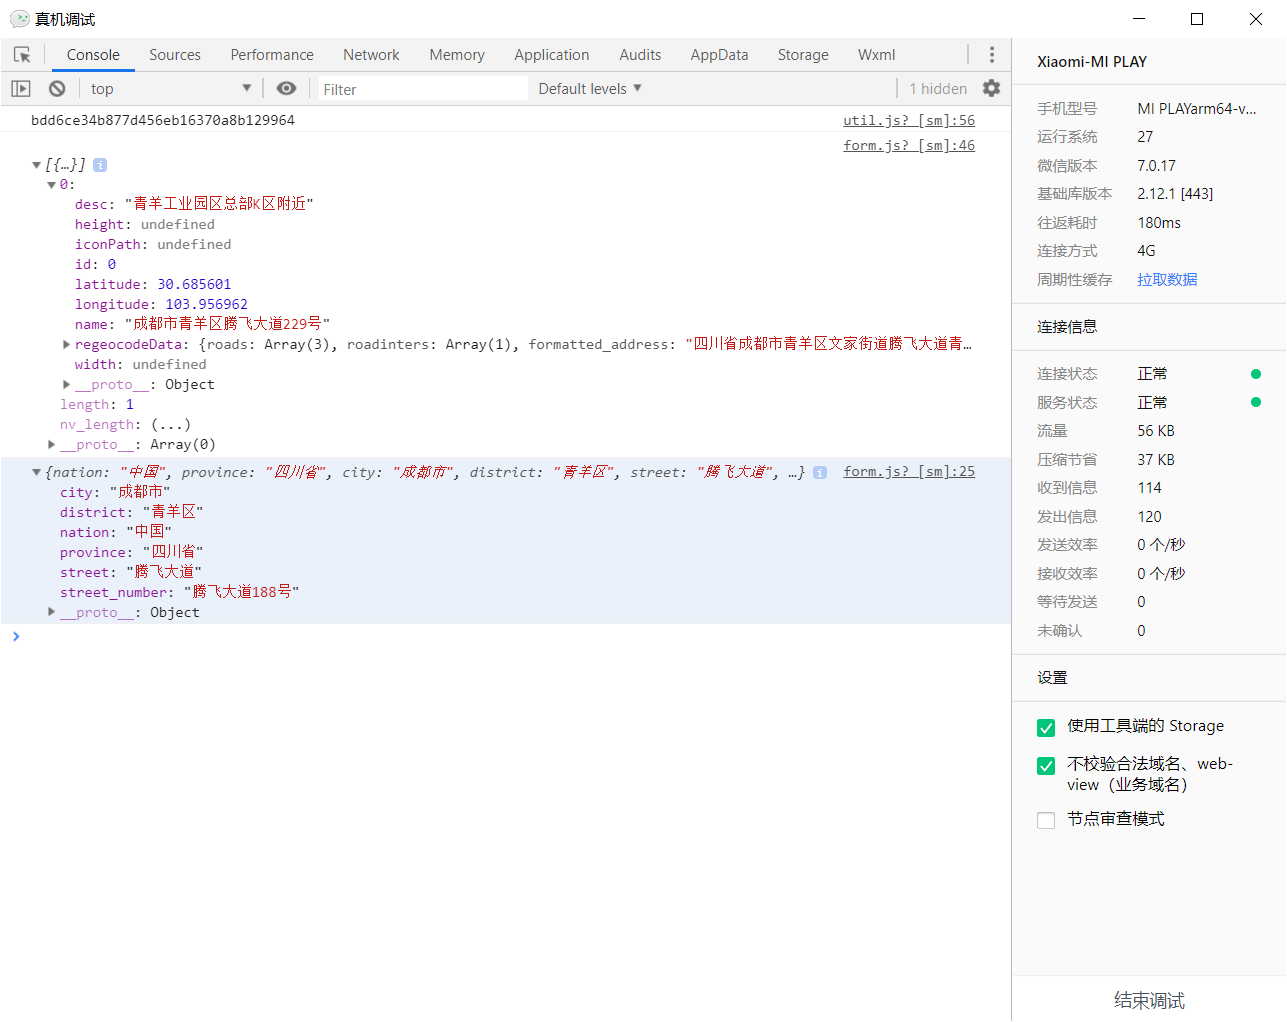Select the hash bdd6ce34b877d456eb16370a8b129964
Viewport: 1287px width, 1022px height.
click(163, 120)
